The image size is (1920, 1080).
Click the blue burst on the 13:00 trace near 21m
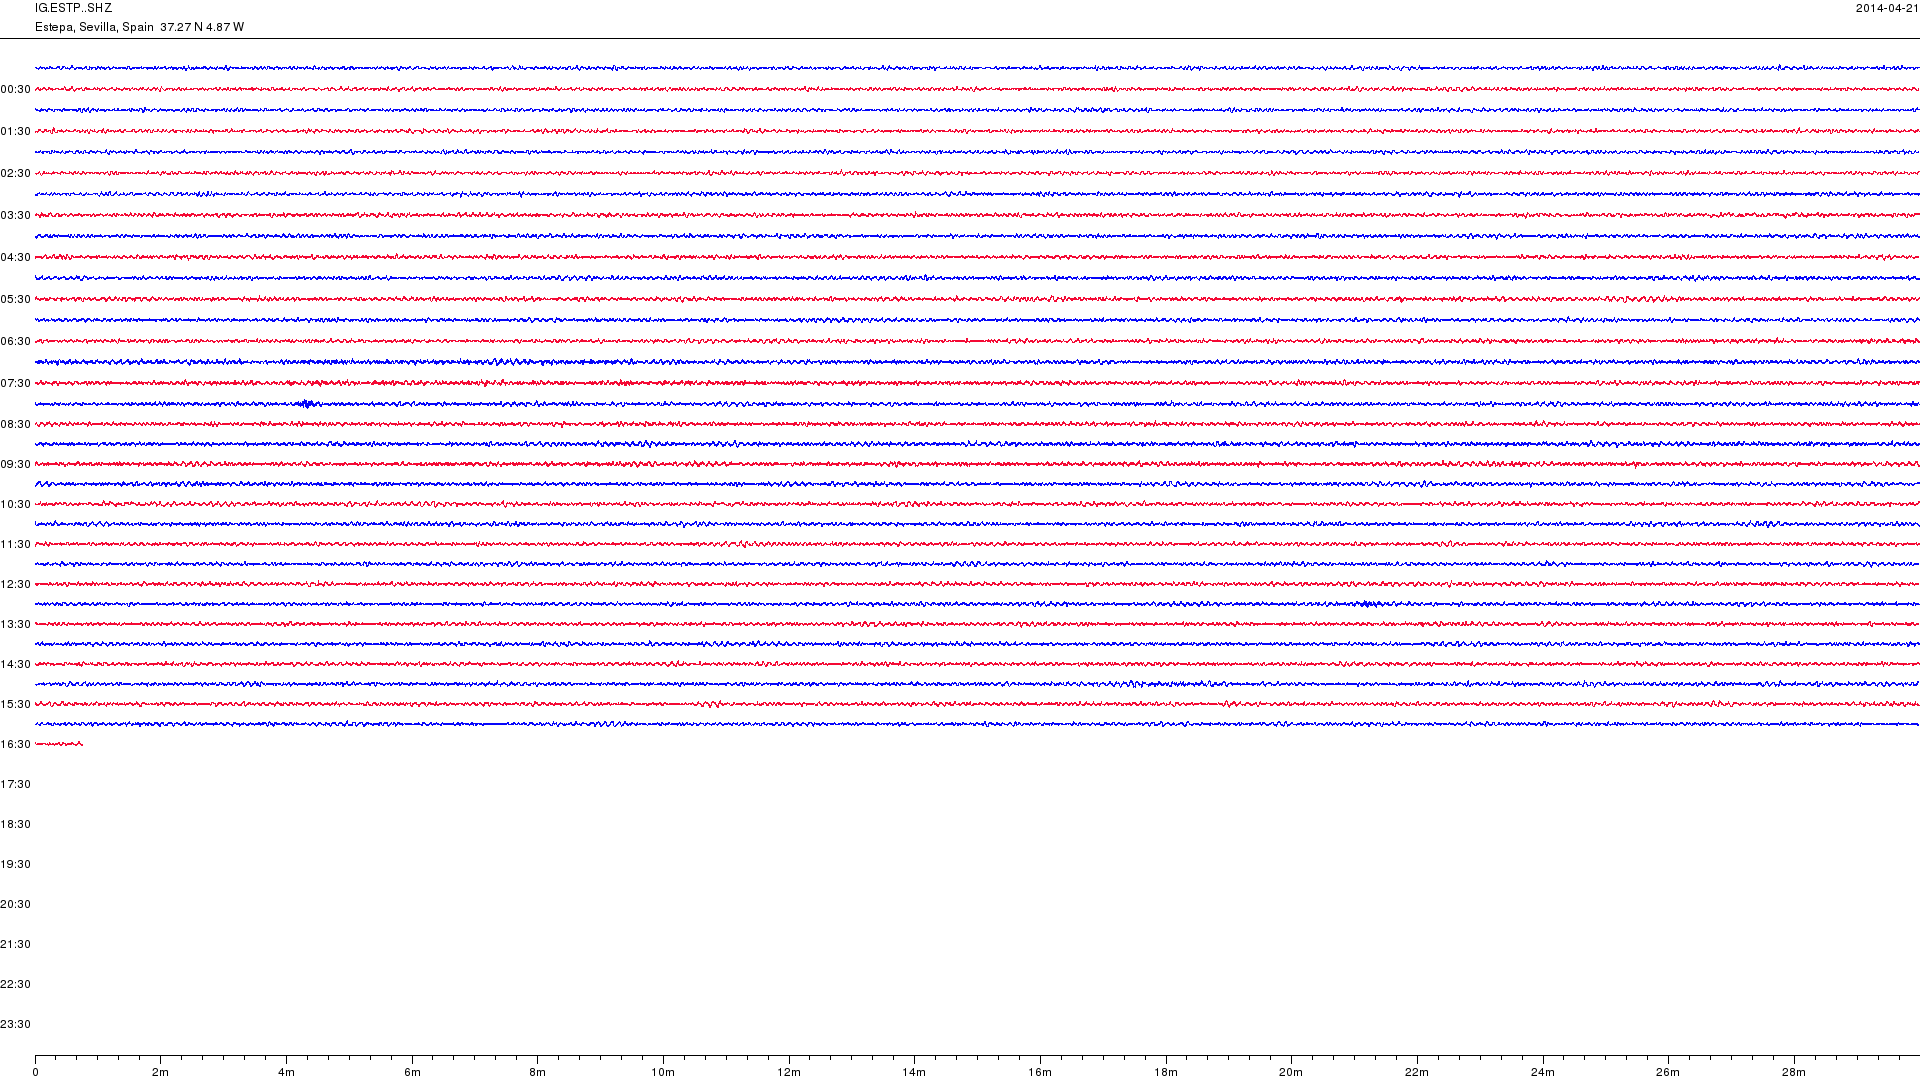pos(1369,604)
